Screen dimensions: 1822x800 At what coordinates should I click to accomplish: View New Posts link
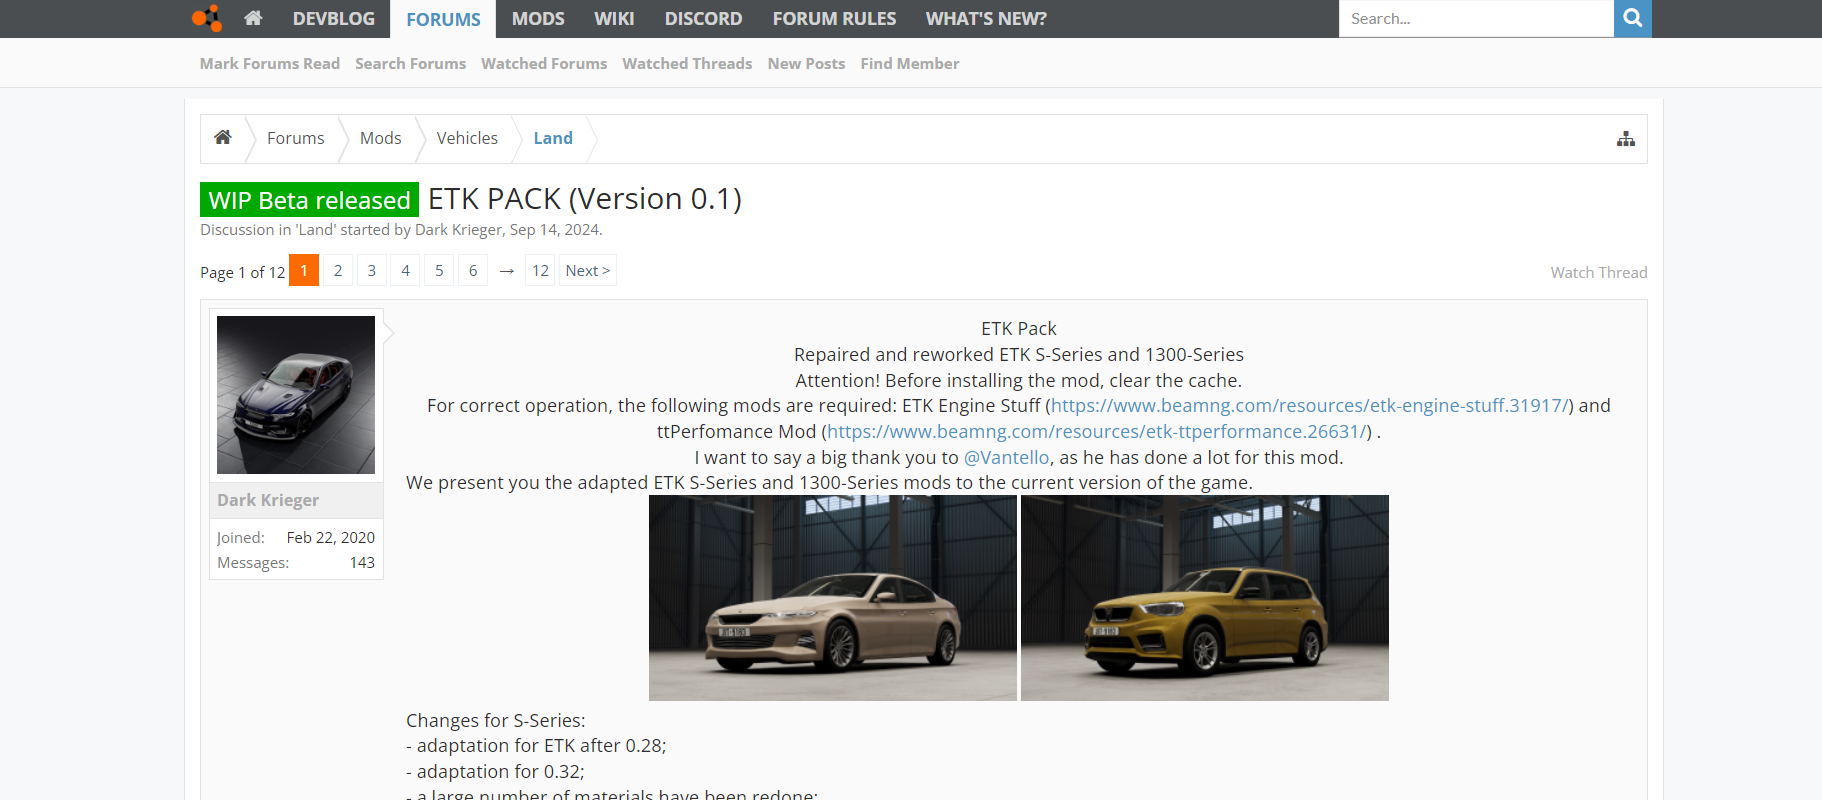tap(806, 63)
